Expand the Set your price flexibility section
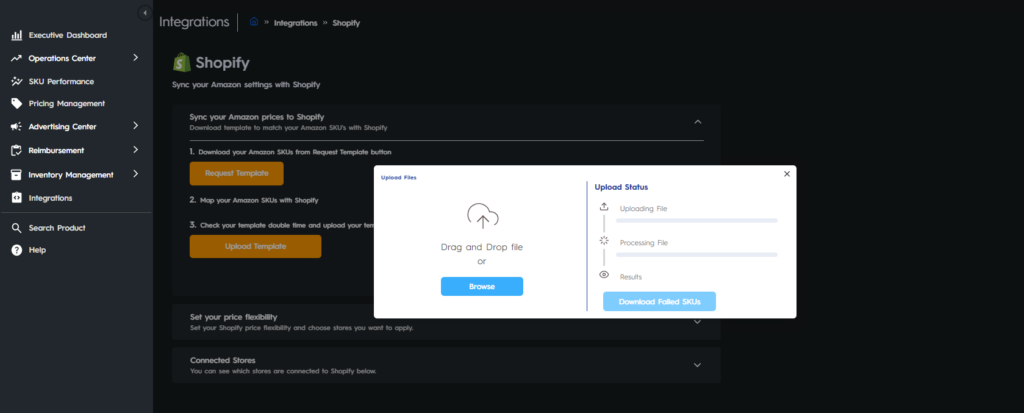This screenshot has width=1024, height=413. point(697,322)
